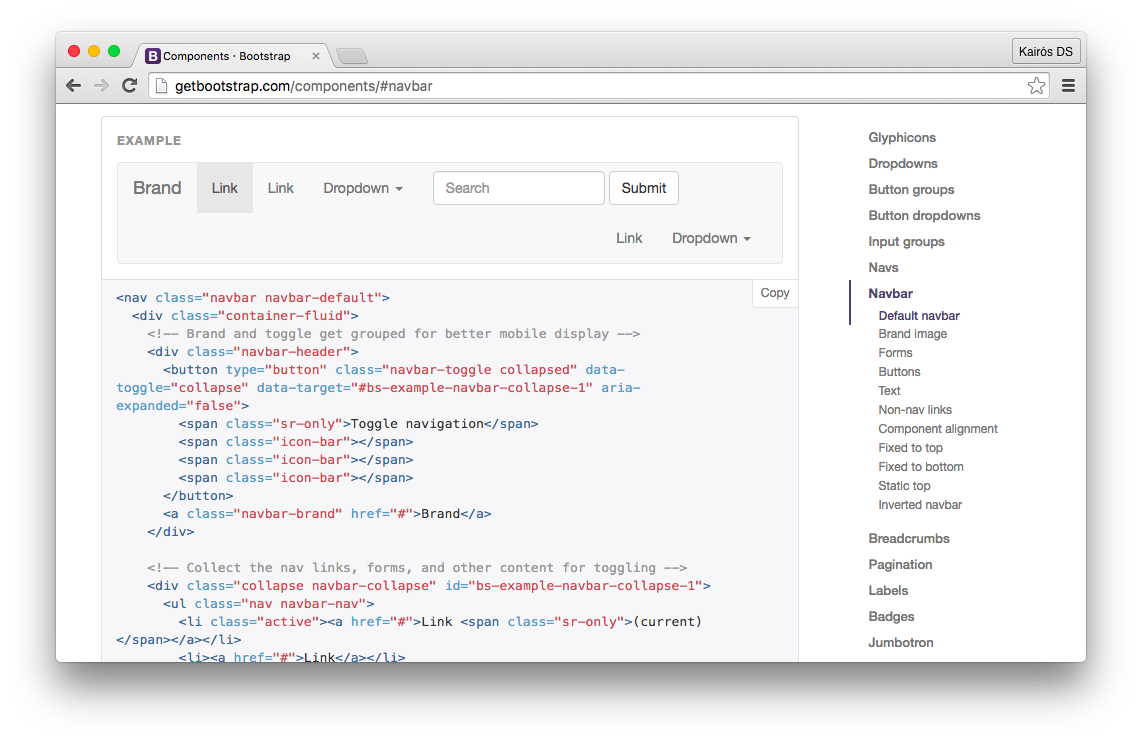Go to Buttons subsection
This screenshot has width=1142, height=742.
(x=899, y=371)
